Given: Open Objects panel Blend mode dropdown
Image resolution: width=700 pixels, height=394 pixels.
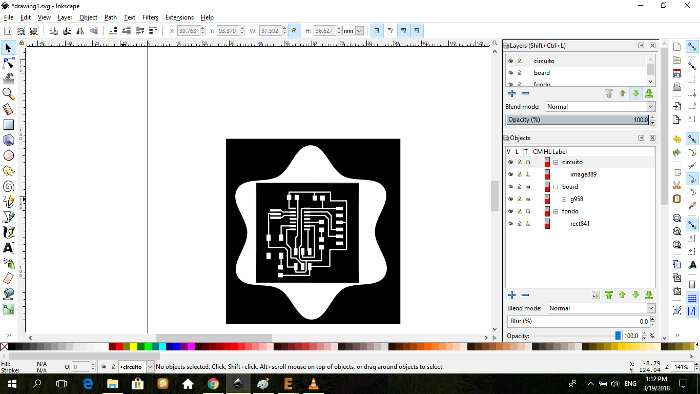Looking at the screenshot, I should [x=601, y=308].
